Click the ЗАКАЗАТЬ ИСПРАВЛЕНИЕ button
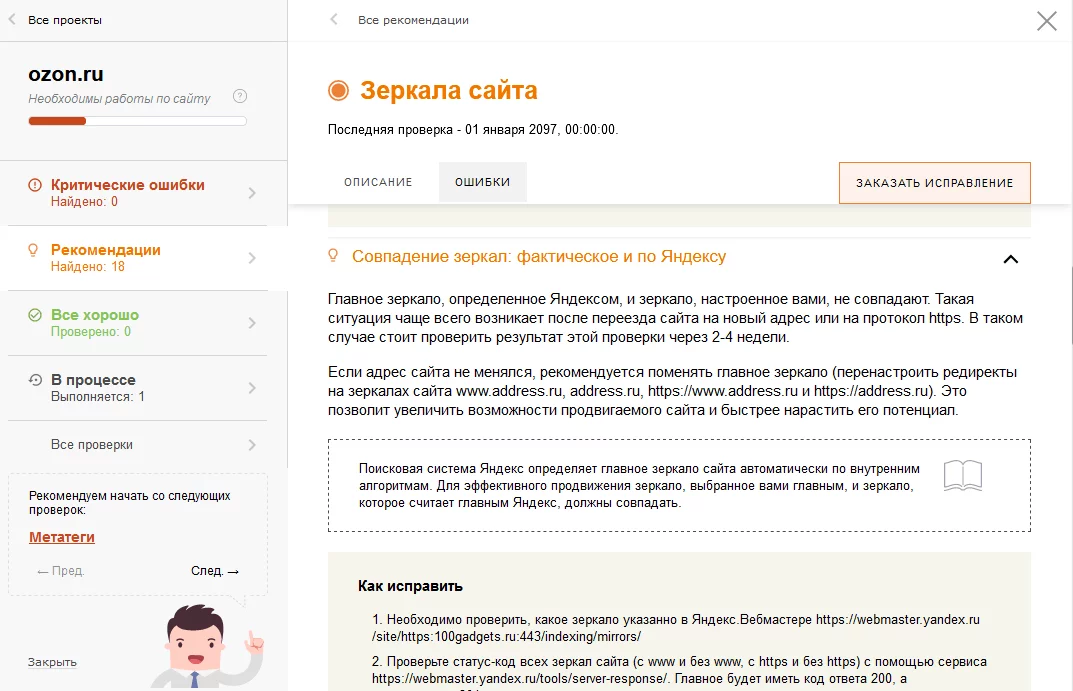Viewport: 1073px width, 691px height. click(x=935, y=183)
